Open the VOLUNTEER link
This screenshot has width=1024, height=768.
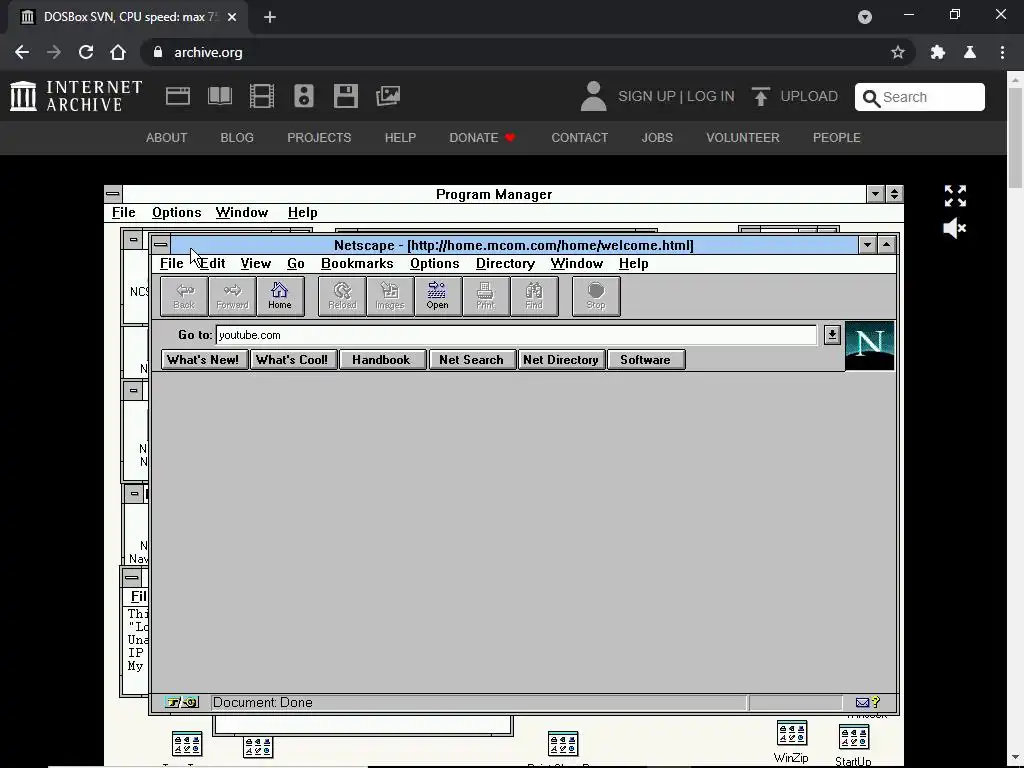(743, 138)
